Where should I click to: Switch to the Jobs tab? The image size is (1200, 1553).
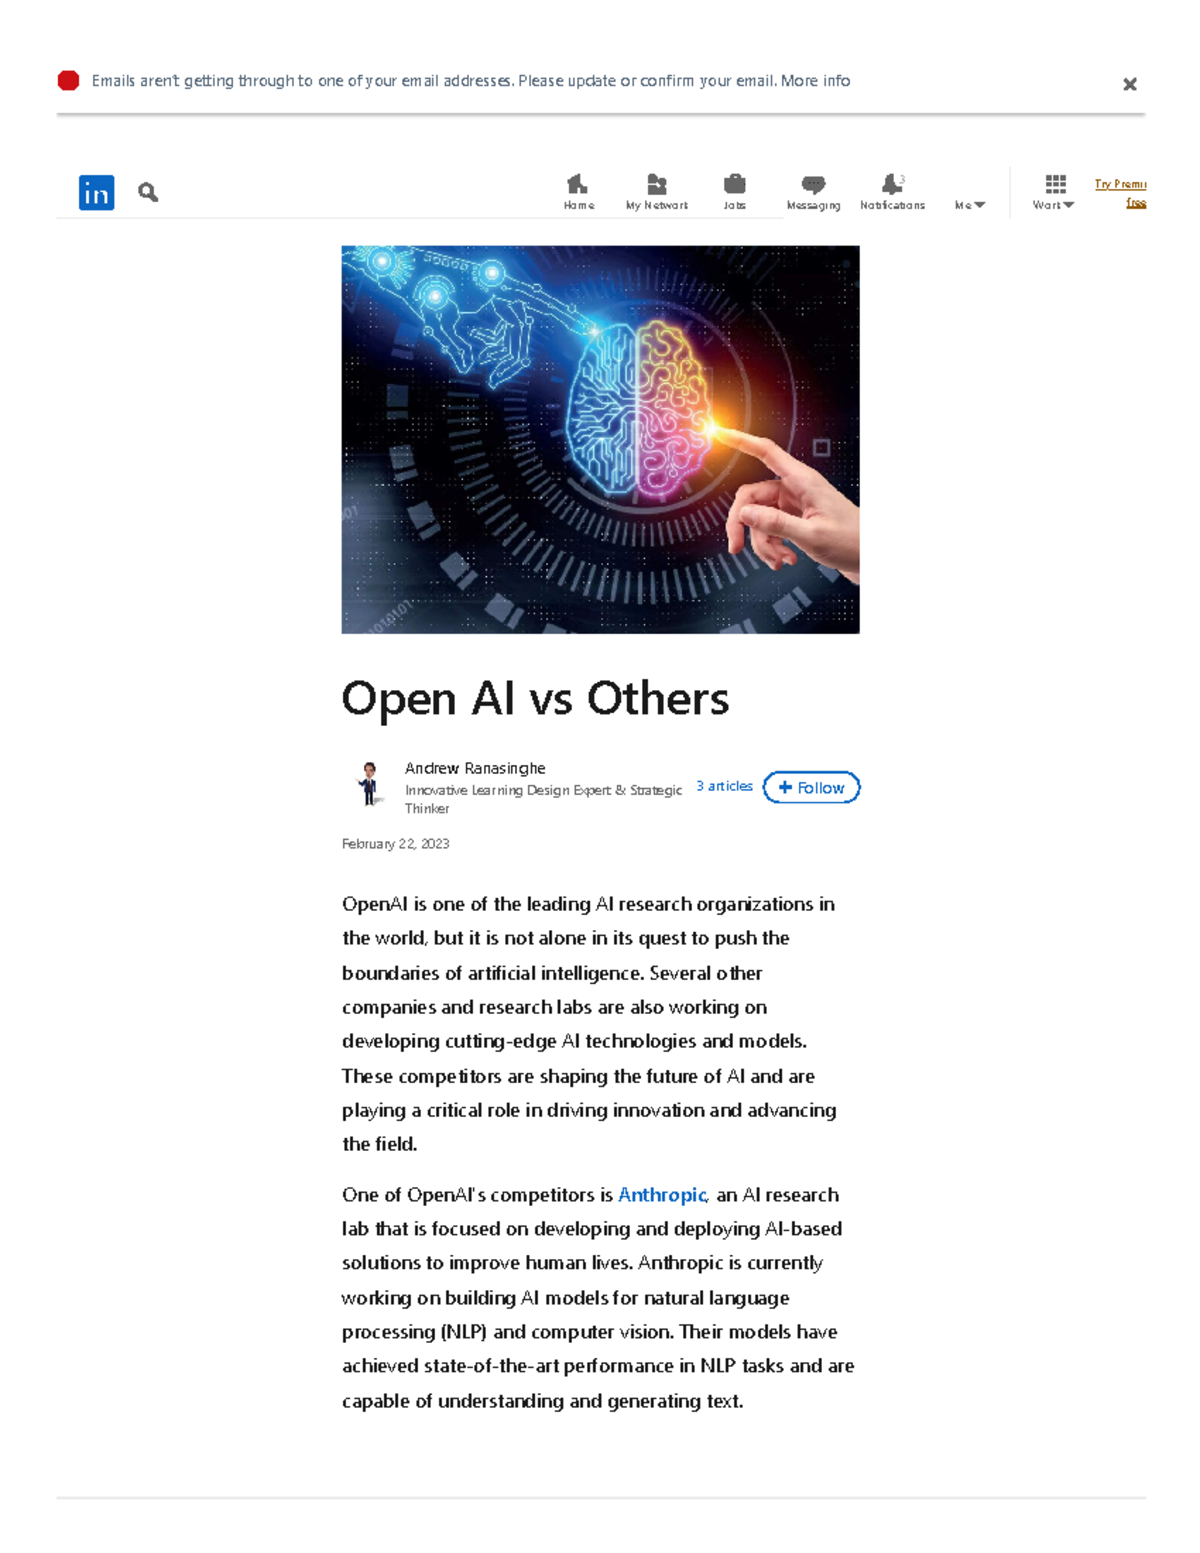(x=735, y=190)
